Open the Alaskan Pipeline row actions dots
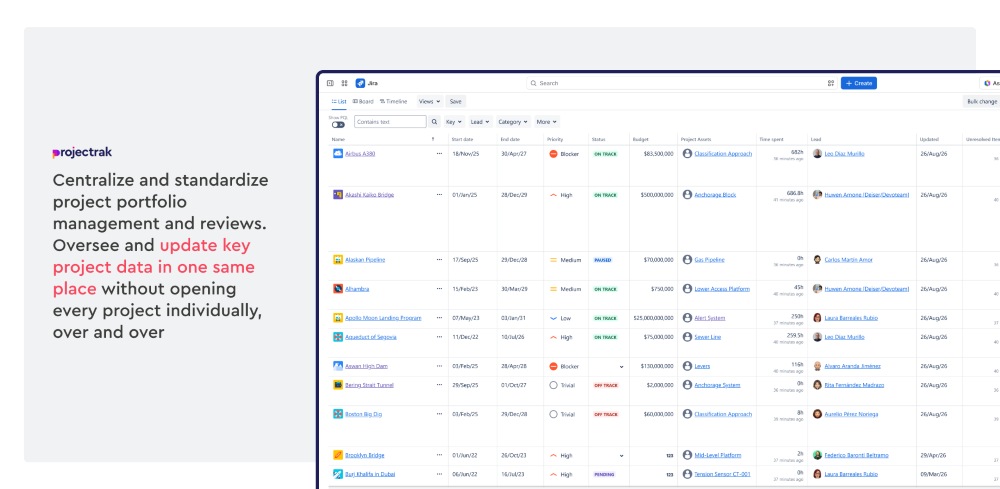Viewport: 1000px width, 489px height. (x=439, y=259)
